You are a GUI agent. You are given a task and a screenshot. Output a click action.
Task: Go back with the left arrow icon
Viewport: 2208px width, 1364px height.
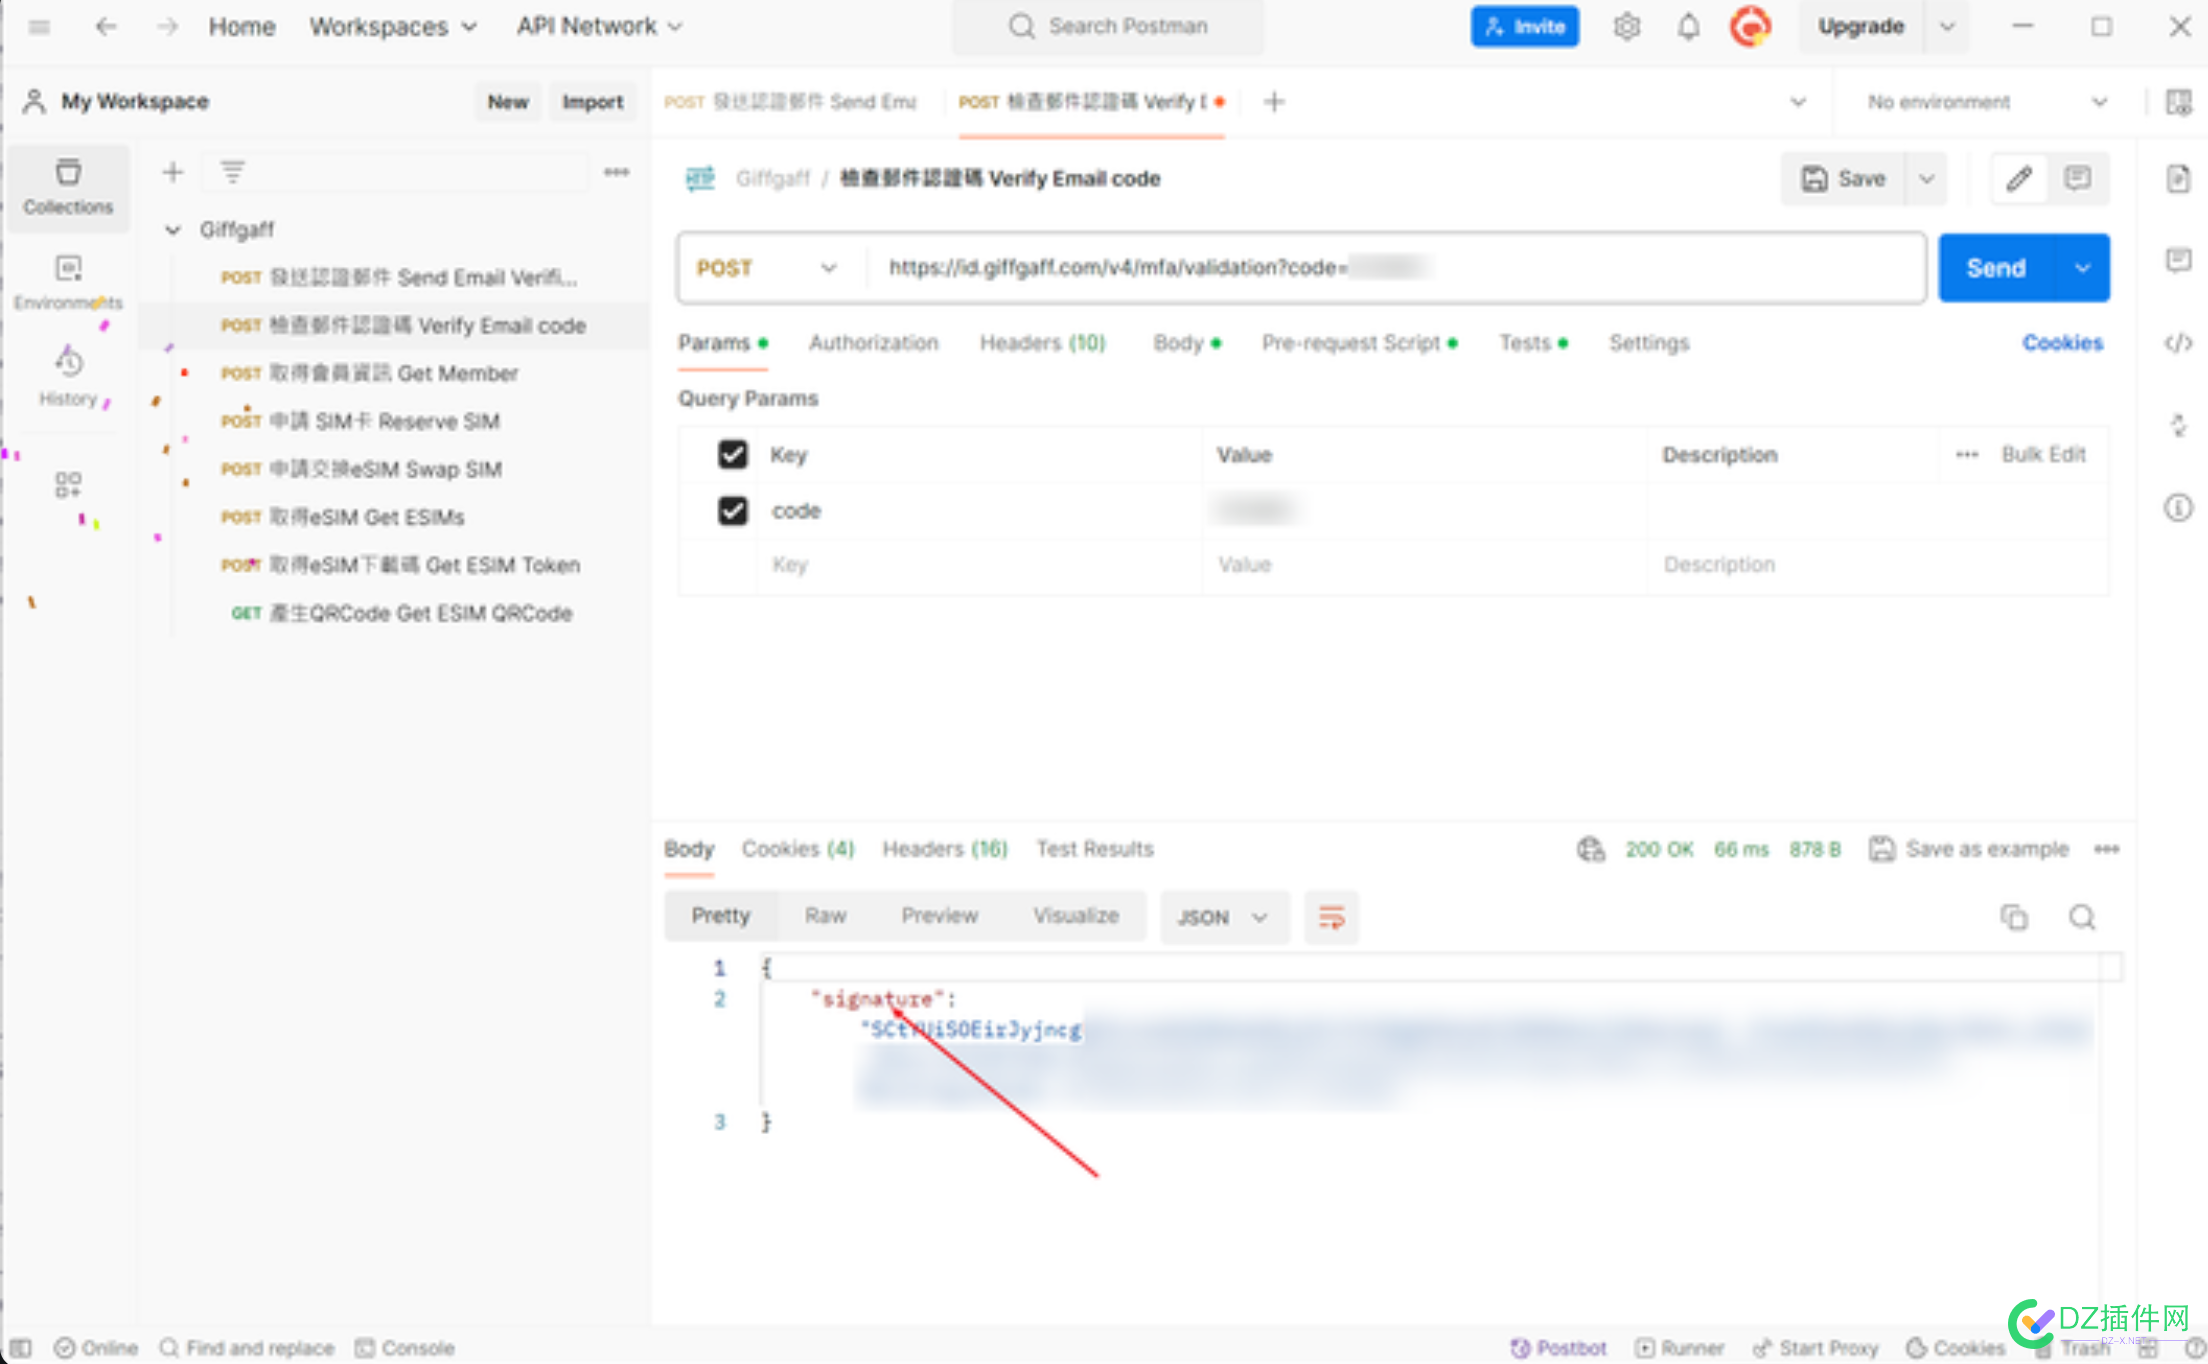point(106,27)
